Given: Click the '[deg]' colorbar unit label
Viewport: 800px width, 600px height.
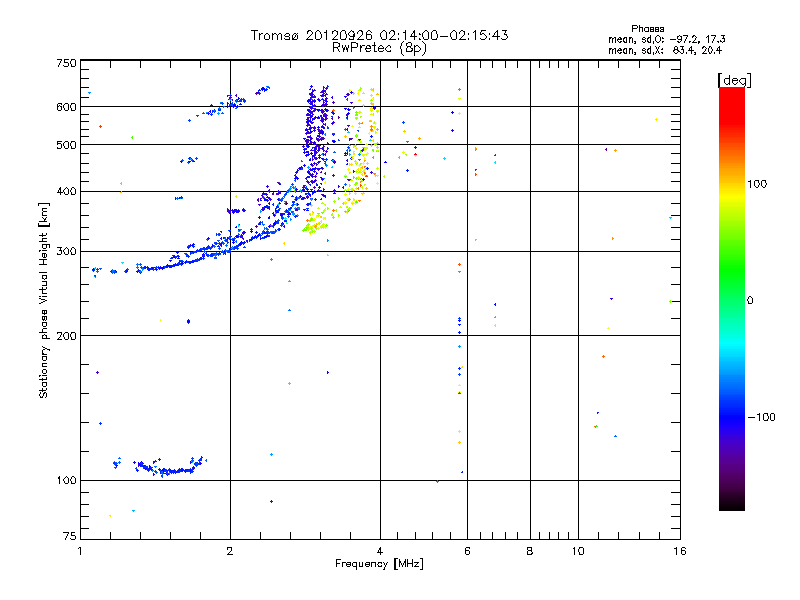Looking at the screenshot, I should tap(734, 80).
